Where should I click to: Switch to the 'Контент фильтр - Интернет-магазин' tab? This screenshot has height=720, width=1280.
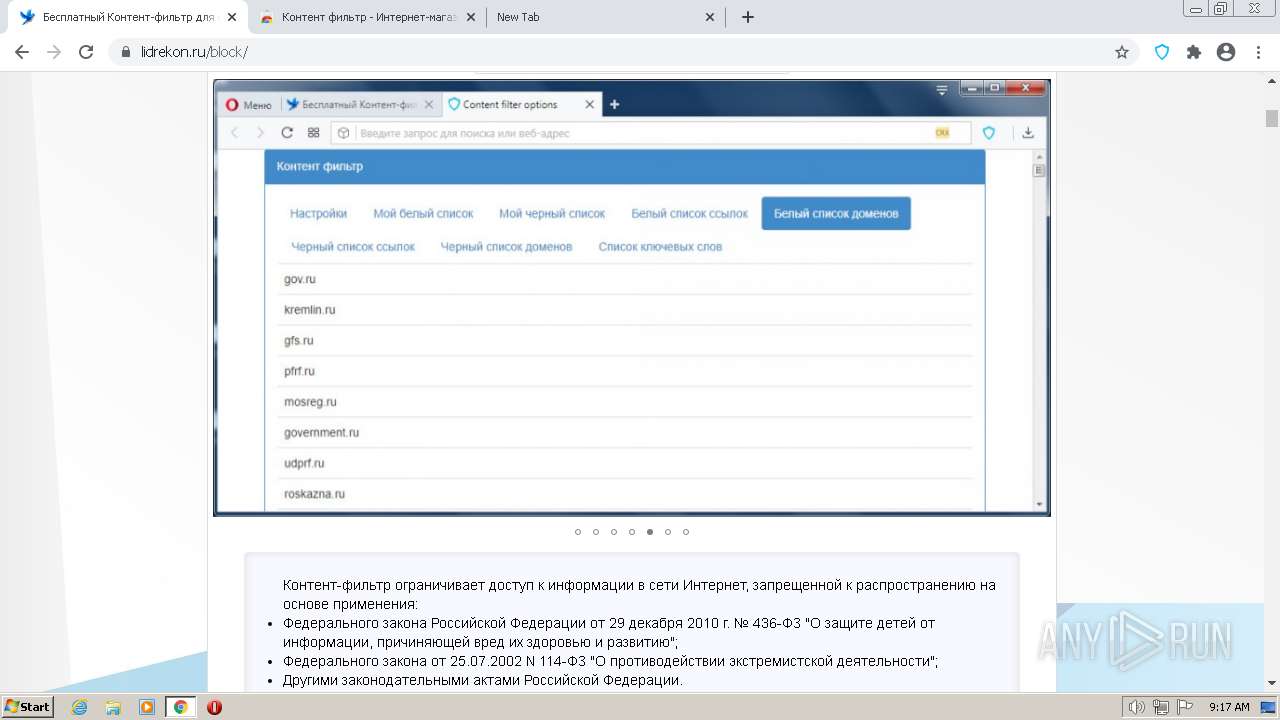point(367,17)
